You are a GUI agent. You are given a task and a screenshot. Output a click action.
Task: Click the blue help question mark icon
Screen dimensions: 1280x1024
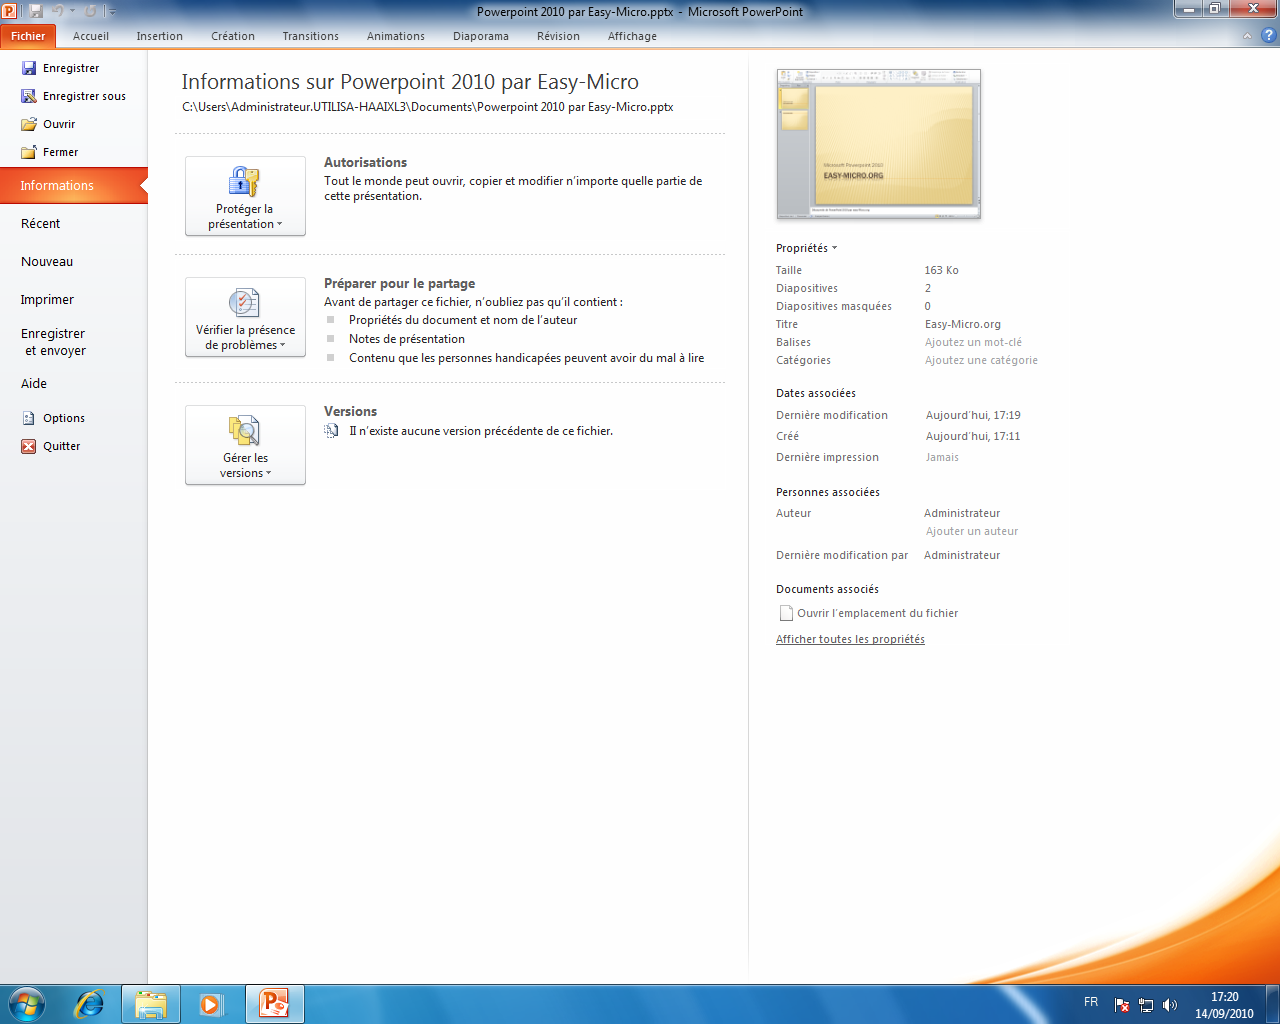click(x=1268, y=36)
